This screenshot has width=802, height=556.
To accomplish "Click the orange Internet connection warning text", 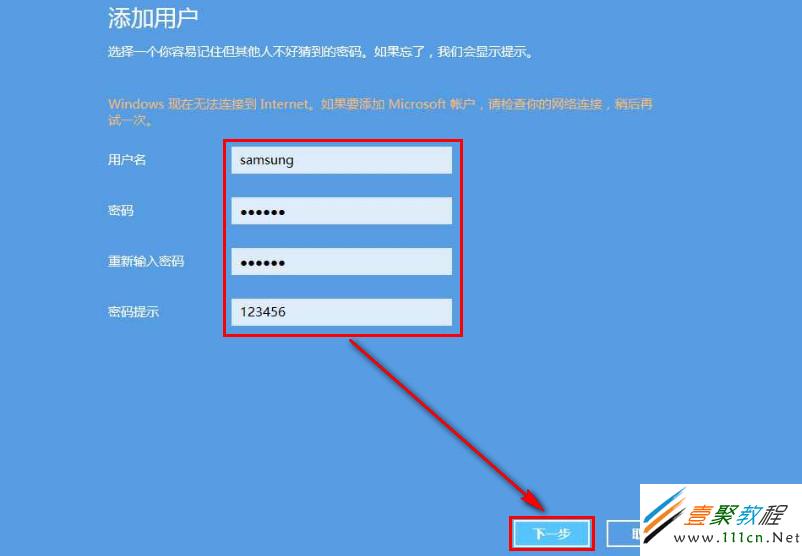I will (x=381, y=112).
